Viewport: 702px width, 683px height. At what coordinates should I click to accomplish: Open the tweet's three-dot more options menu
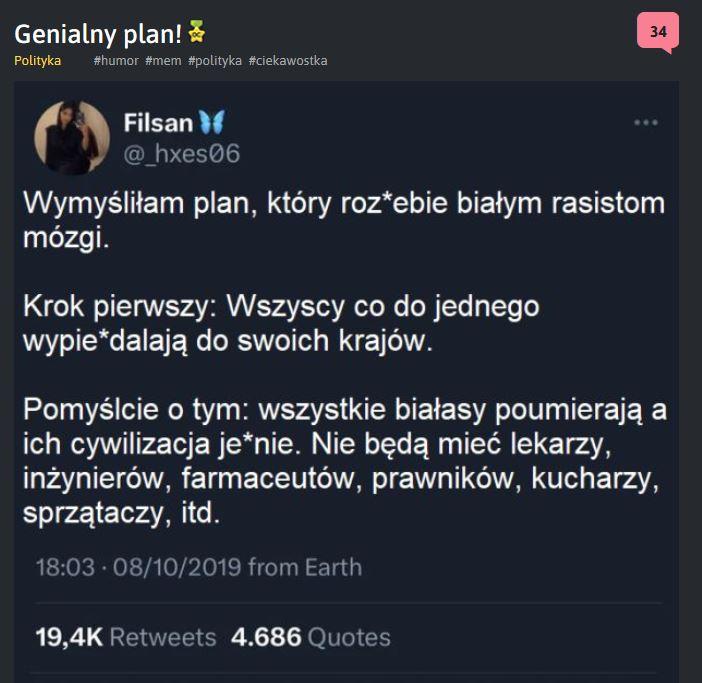pos(645,123)
